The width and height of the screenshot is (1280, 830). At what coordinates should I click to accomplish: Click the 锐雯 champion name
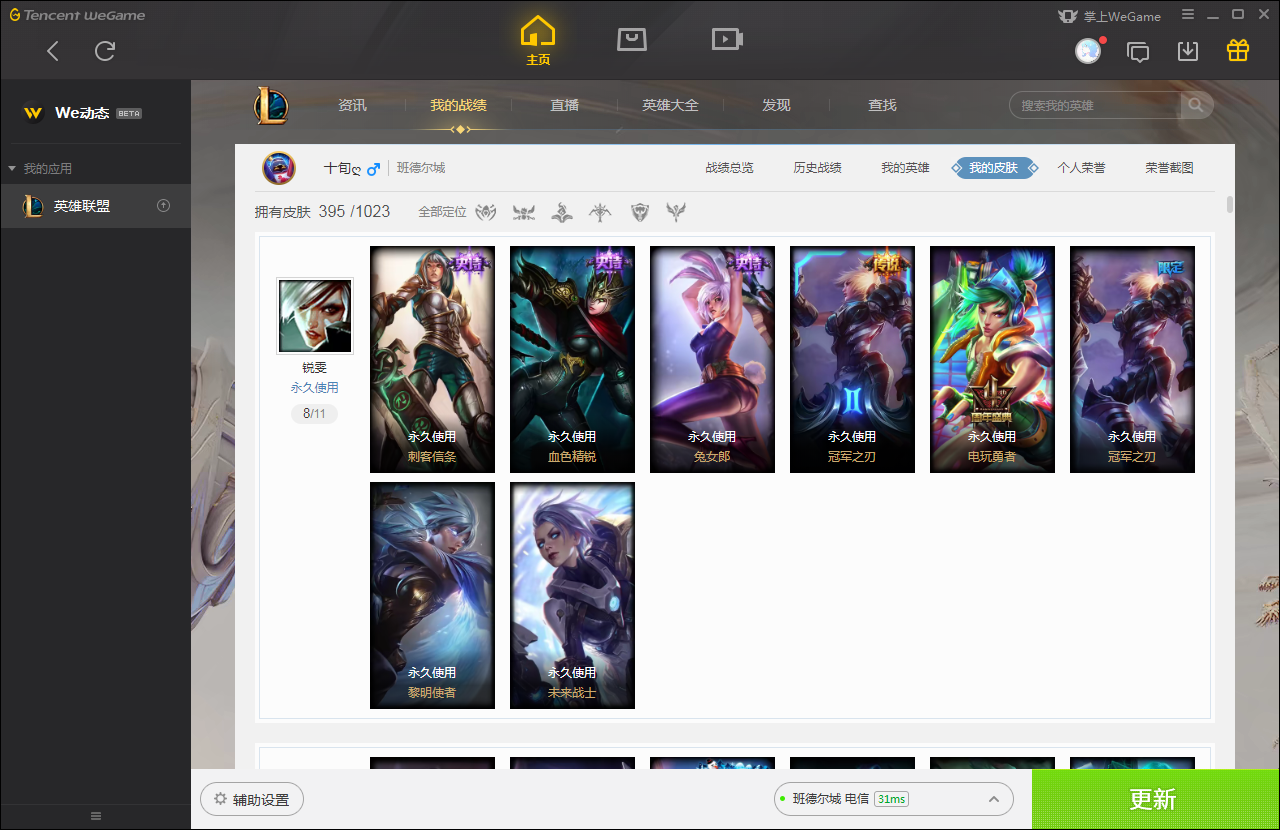point(315,368)
